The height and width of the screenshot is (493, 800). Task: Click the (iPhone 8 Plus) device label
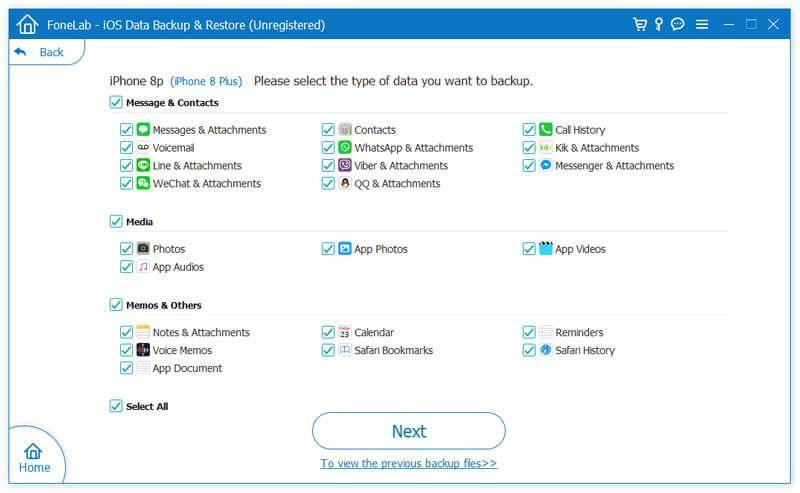point(206,81)
